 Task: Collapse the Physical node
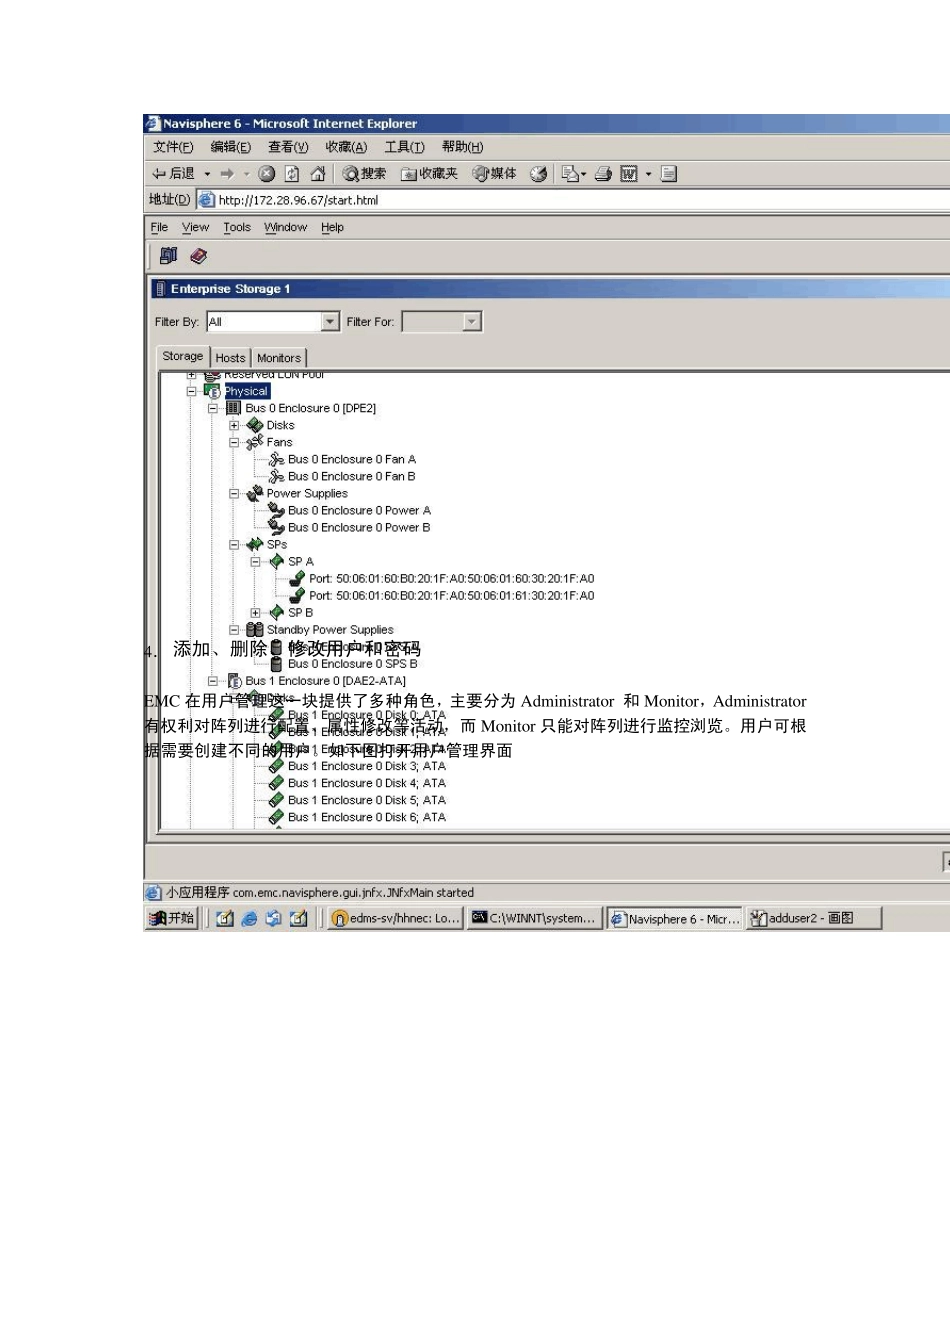point(191,391)
